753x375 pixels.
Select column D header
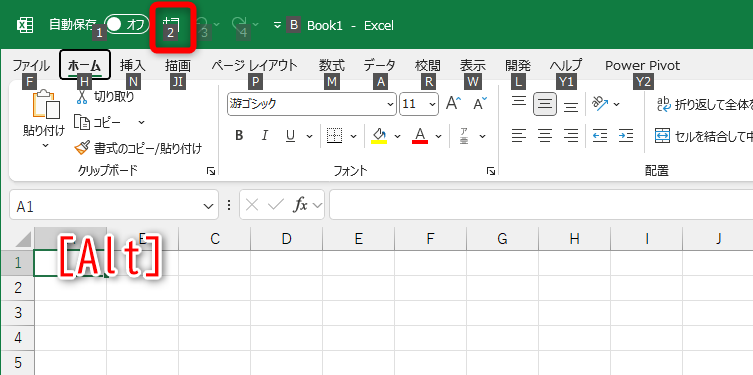(x=286, y=238)
